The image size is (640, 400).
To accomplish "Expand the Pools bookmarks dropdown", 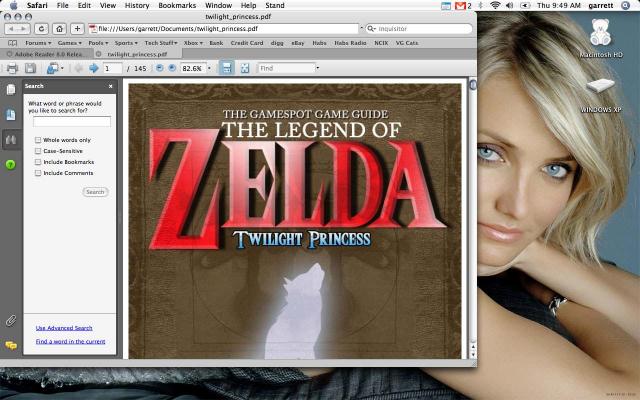I will coord(98,43).
